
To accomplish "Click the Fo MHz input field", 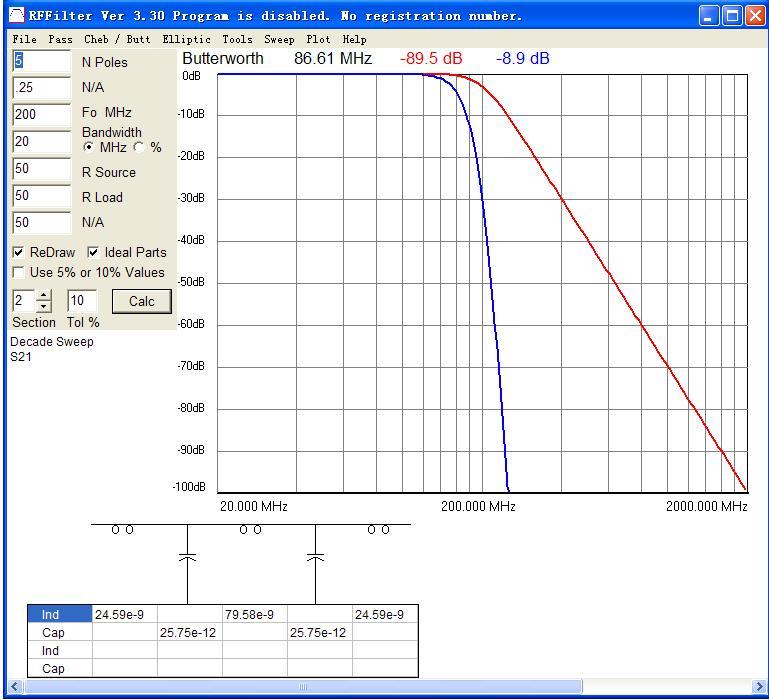I will (42, 114).
